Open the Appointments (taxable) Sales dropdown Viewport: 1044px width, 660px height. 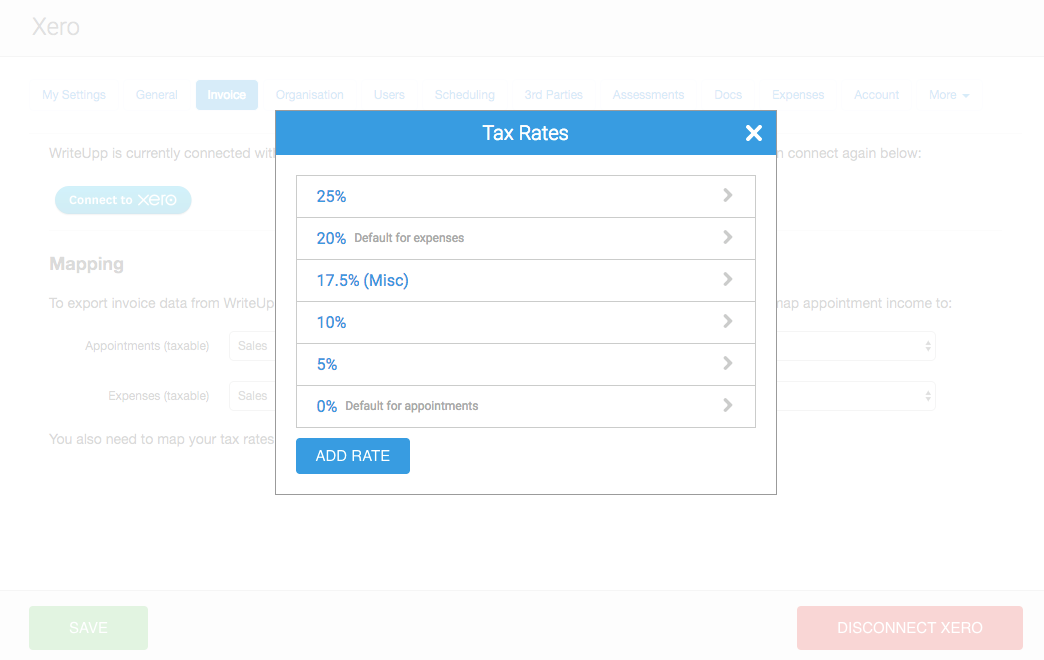tap(253, 346)
